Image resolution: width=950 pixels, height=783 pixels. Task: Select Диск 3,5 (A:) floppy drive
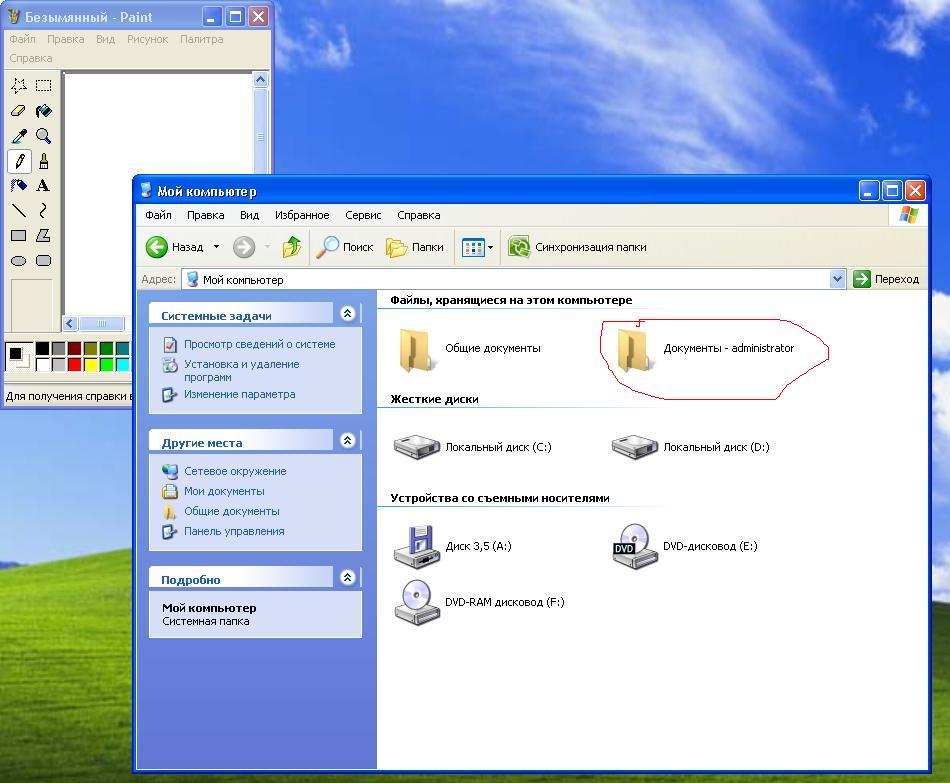click(453, 546)
